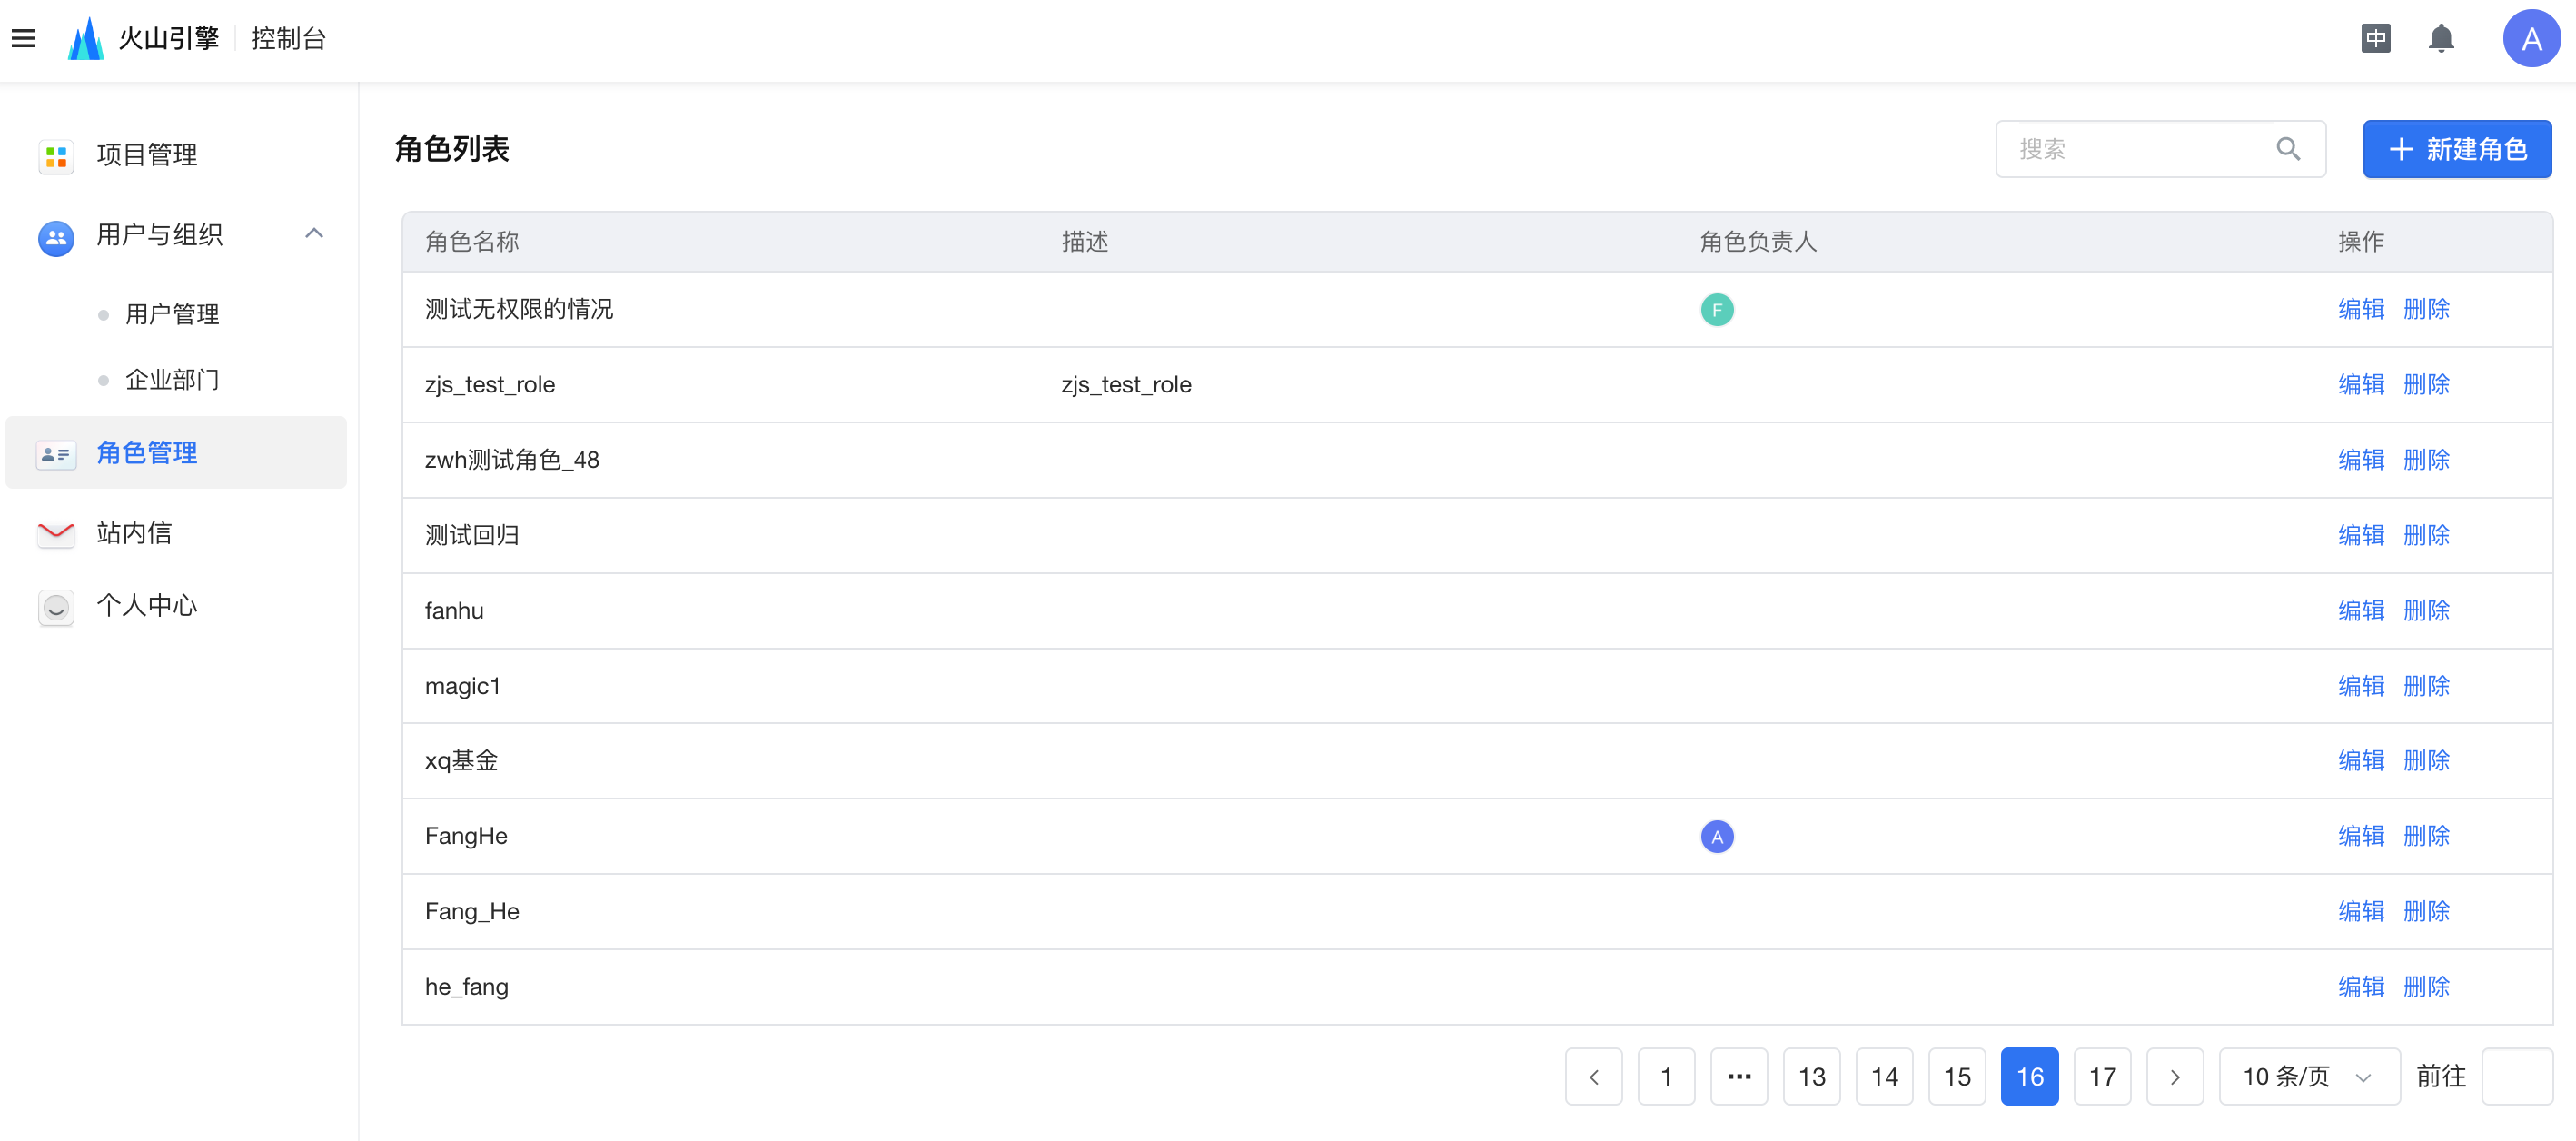Viewport: 2576px width, 1141px height.
Task: Open notifications bell
Action: [2441, 38]
